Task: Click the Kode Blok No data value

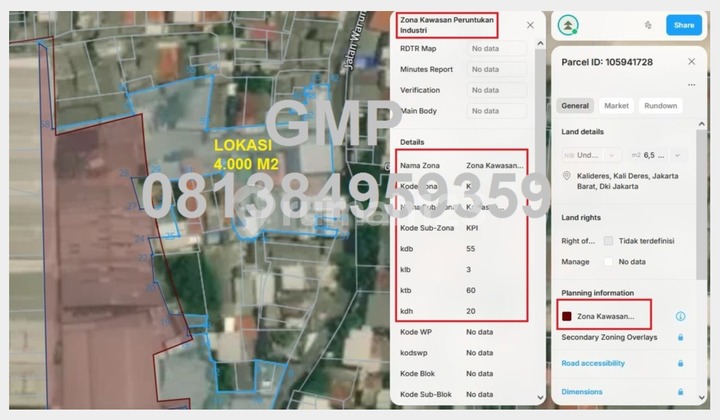Action: (x=479, y=374)
